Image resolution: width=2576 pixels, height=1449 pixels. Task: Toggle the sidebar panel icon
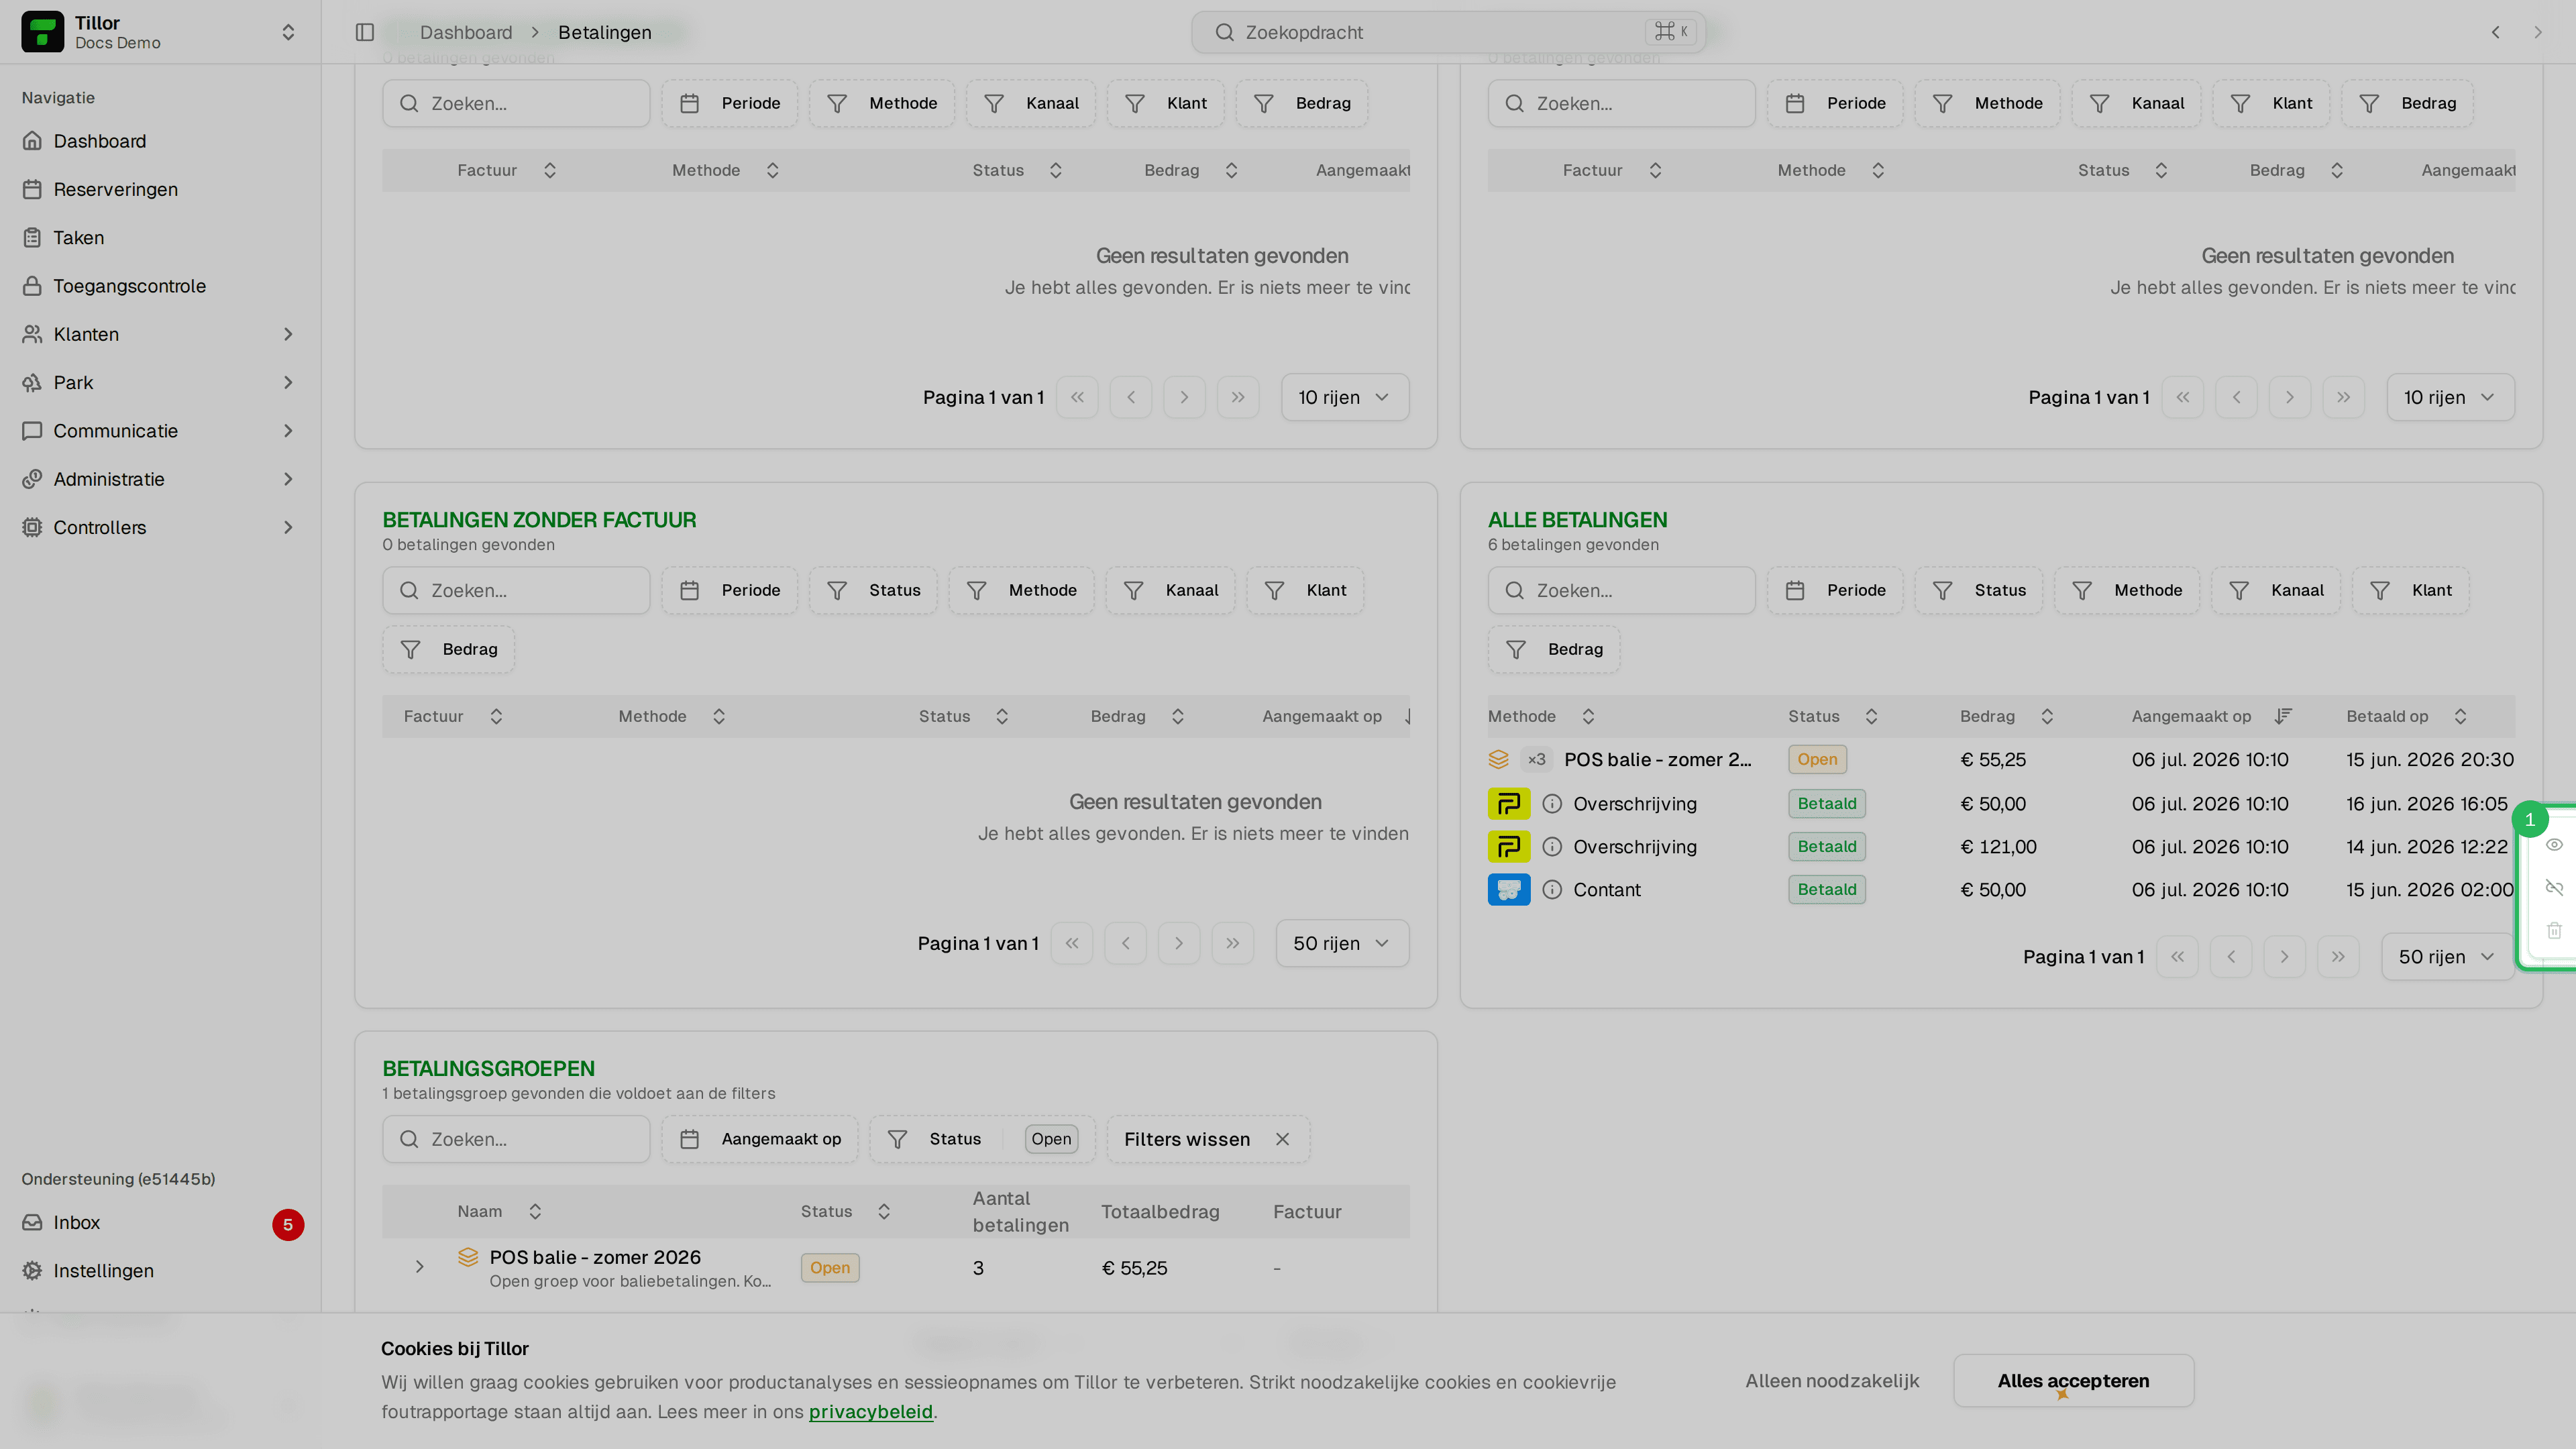coord(365,32)
